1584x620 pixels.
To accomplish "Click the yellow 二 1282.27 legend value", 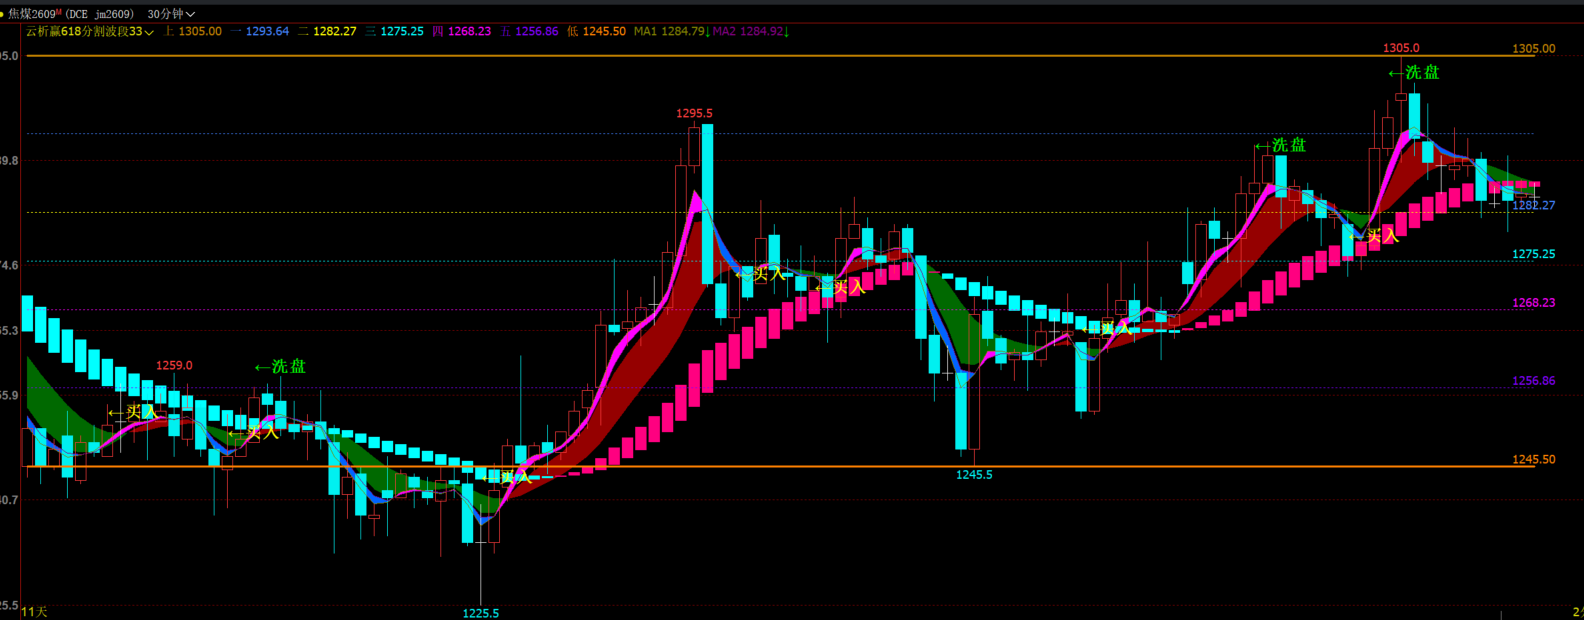I will coord(327,32).
